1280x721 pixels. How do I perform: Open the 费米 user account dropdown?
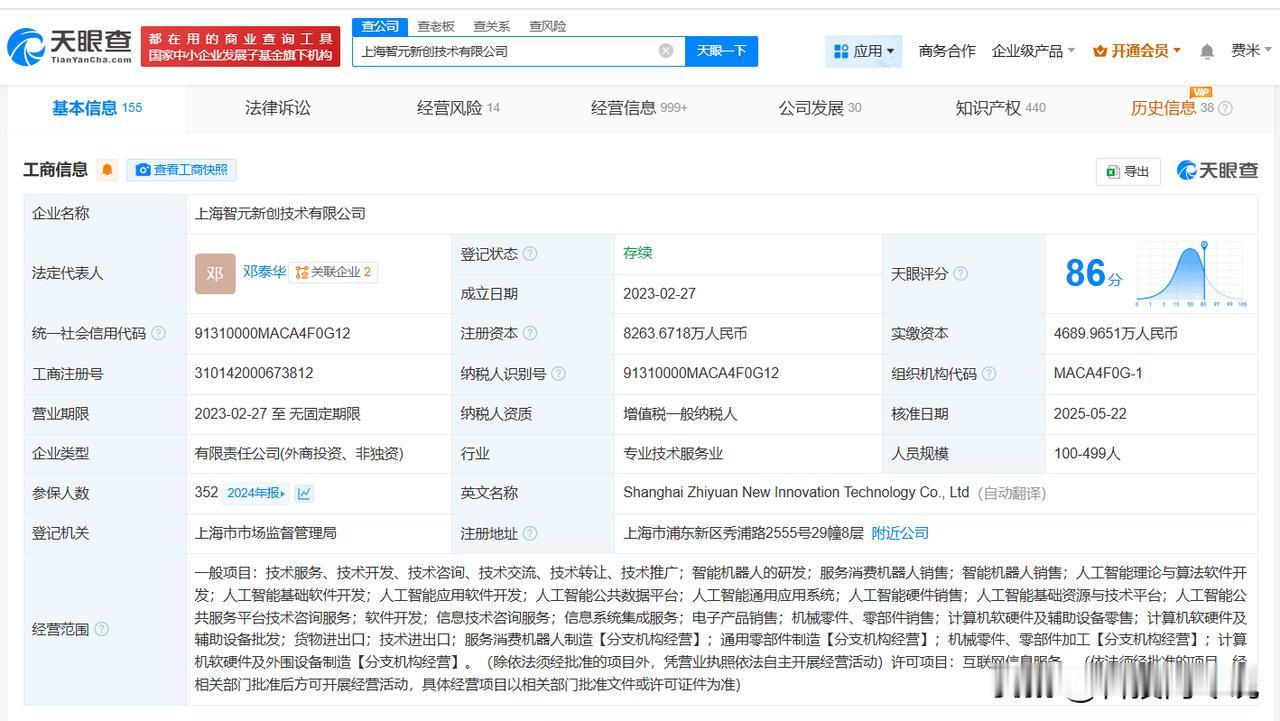(x=1250, y=51)
